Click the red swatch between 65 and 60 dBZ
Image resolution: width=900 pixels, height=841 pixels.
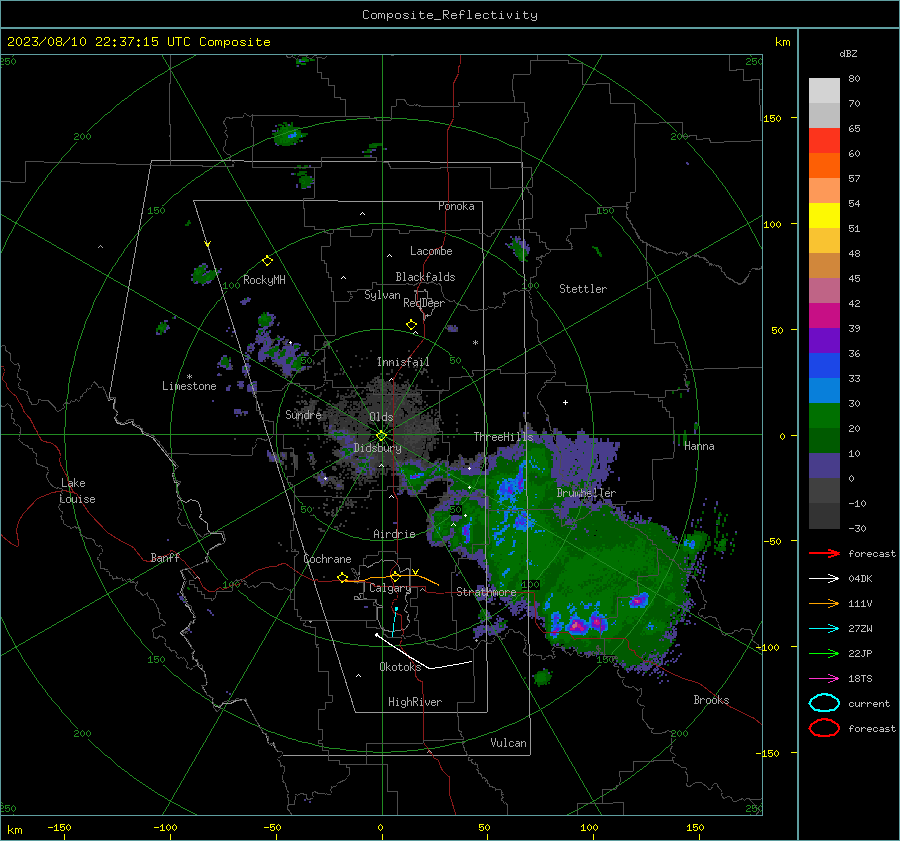pos(824,141)
